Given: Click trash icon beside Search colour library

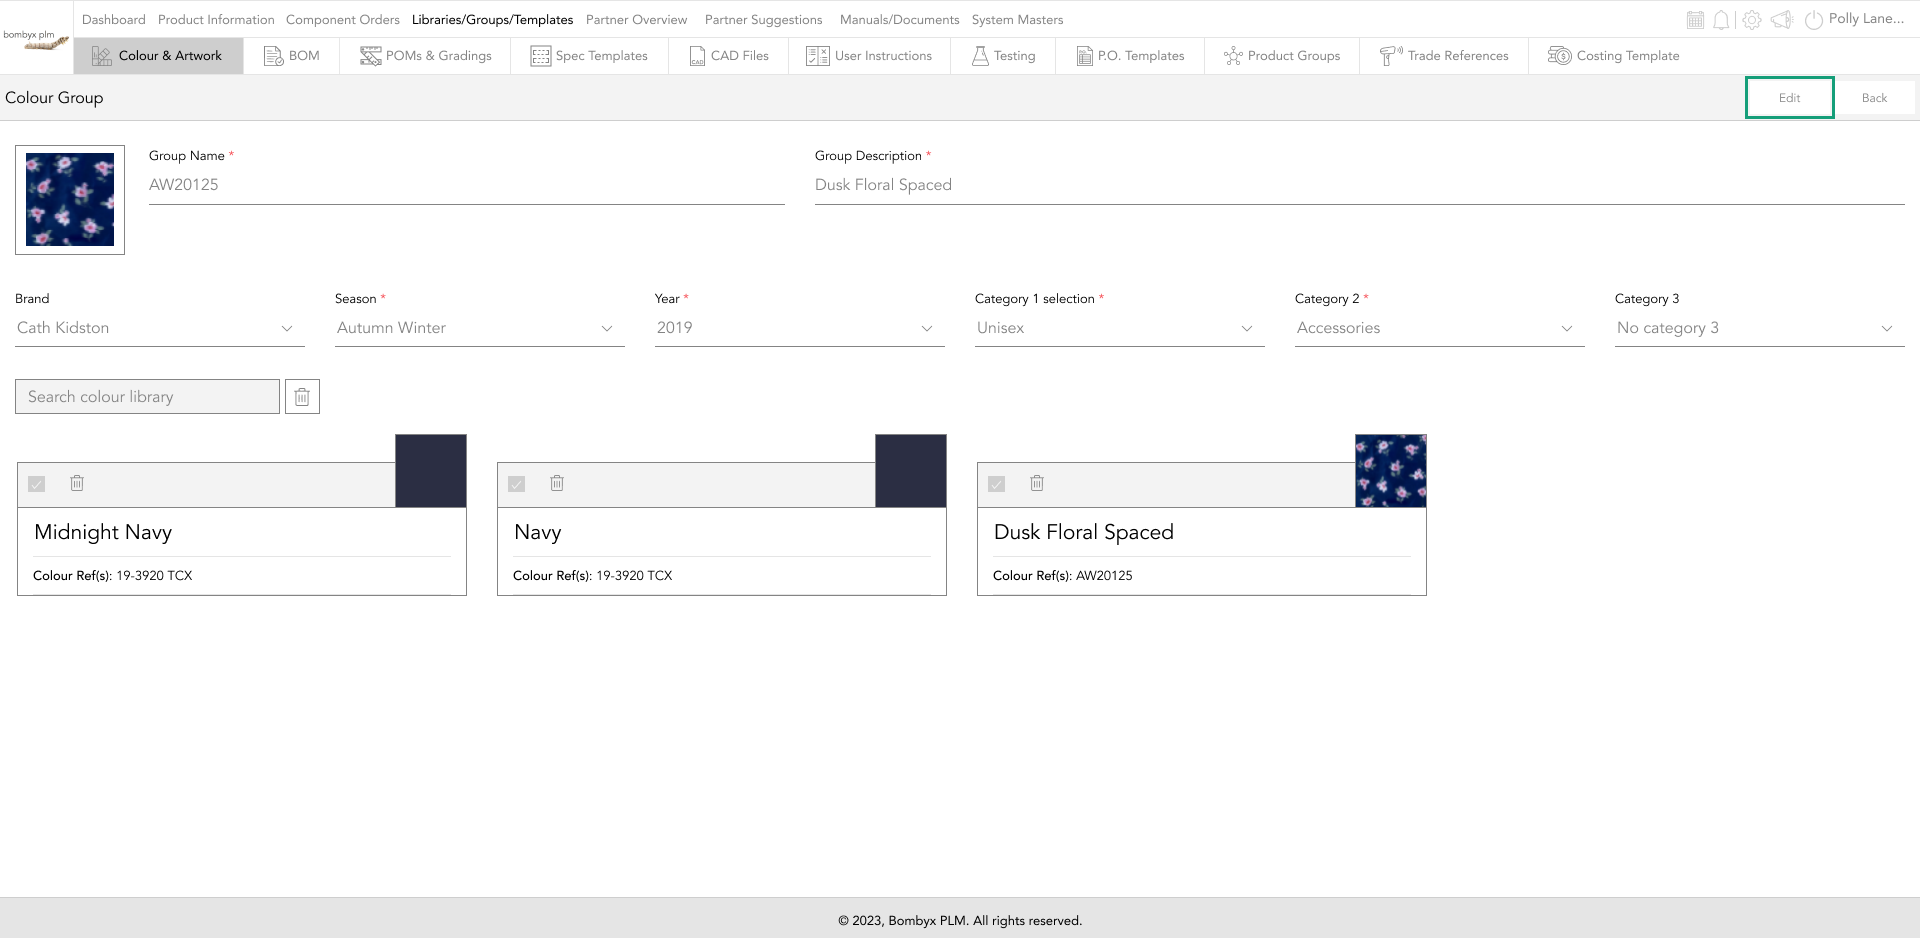Looking at the screenshot, I should click(x=302, y=397).
